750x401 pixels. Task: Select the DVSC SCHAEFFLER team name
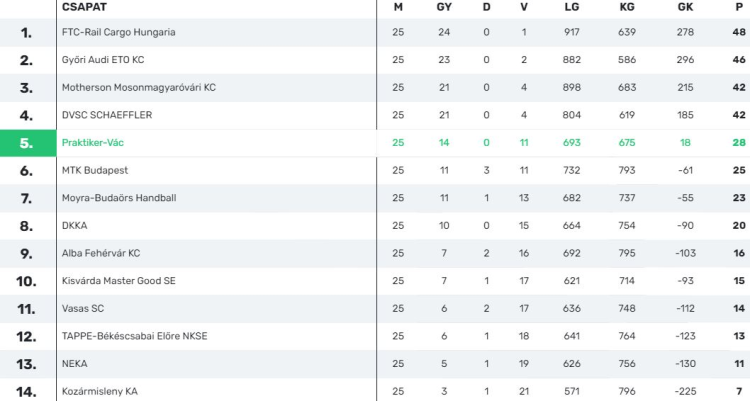pyautogui.click(x=107, y=115)
